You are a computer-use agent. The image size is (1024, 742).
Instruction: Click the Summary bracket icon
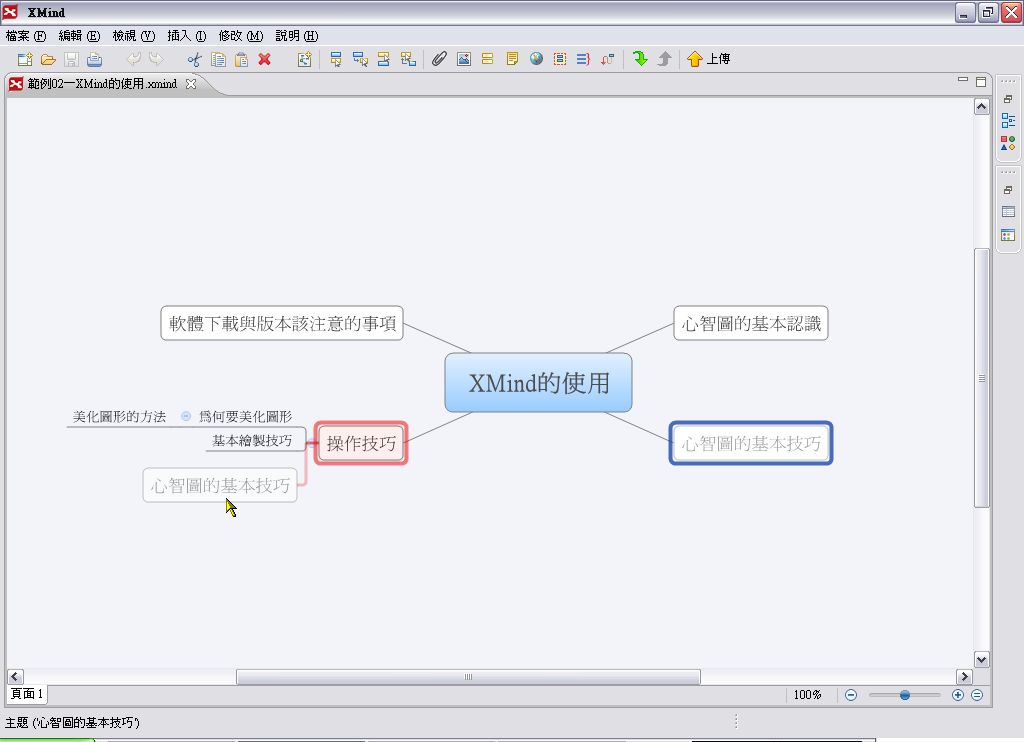pyautogui.click(x=583, y=59)
